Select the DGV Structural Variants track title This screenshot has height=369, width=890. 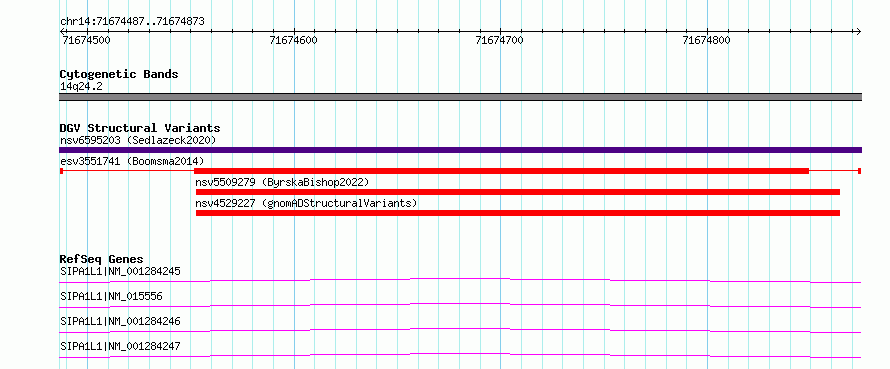[140, 128]
